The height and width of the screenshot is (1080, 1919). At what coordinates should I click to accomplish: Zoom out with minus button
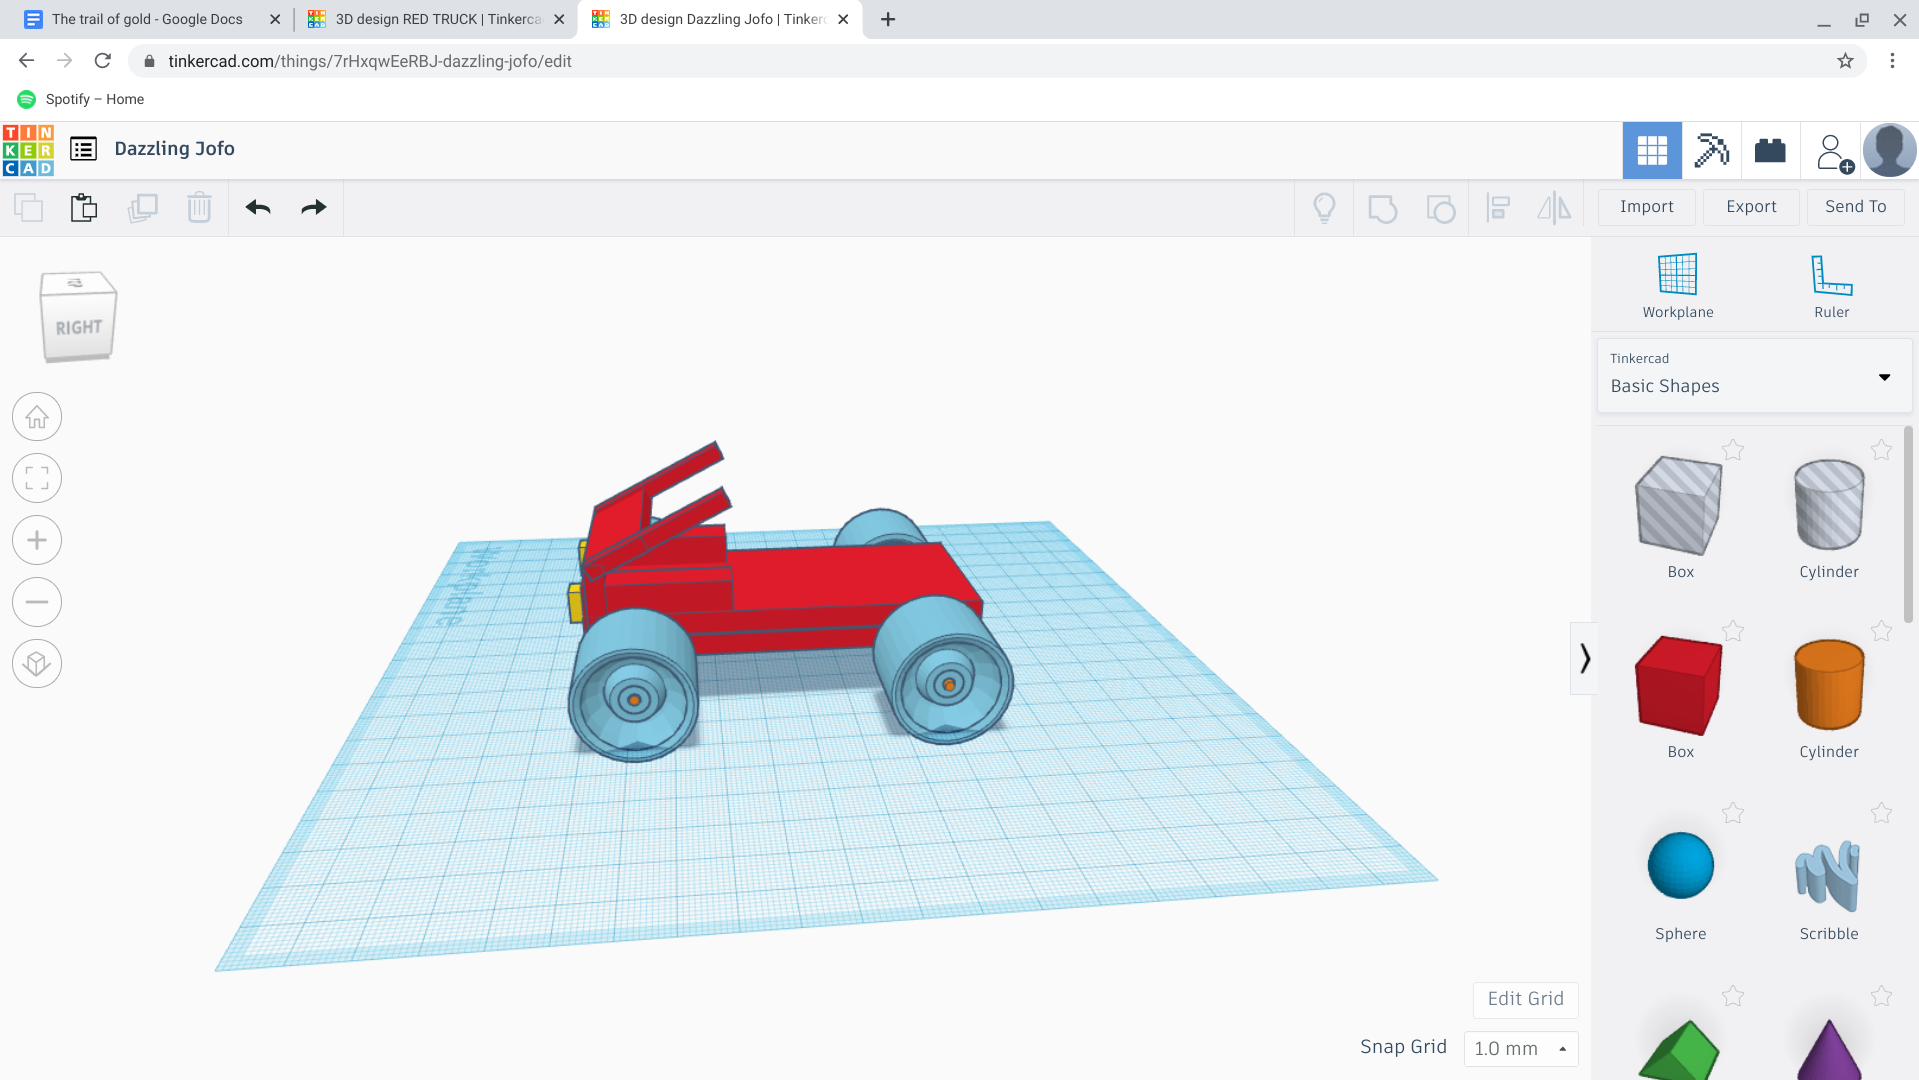tap(37, 602)
